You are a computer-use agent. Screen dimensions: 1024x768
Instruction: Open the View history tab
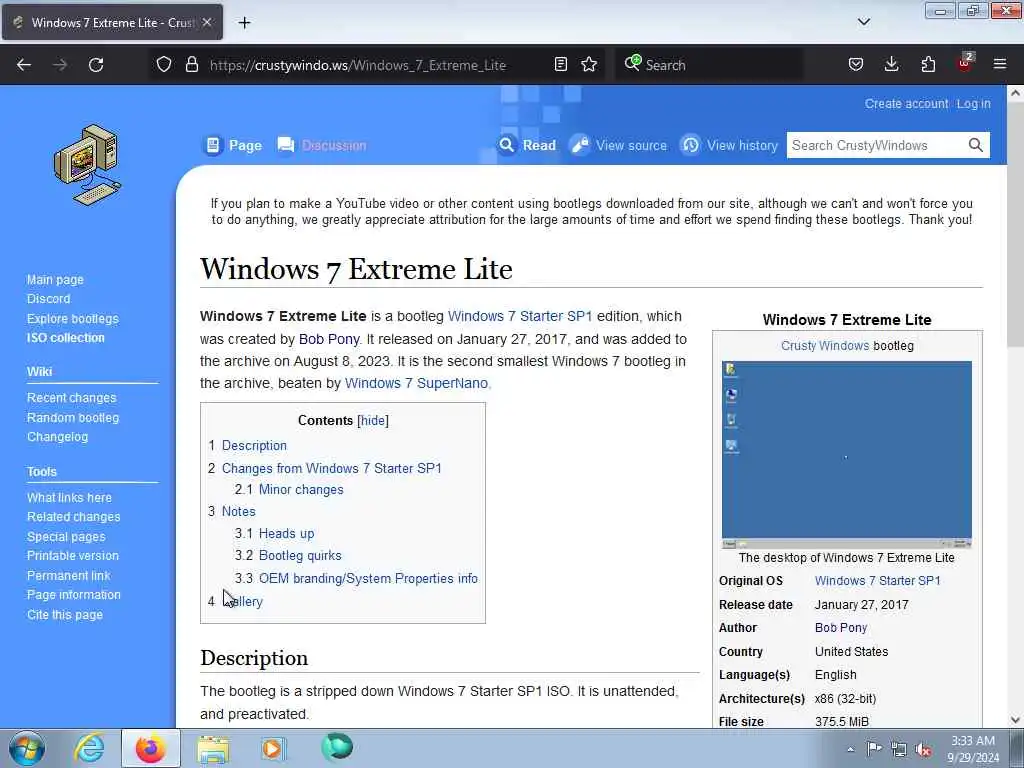tap(729, 145)
